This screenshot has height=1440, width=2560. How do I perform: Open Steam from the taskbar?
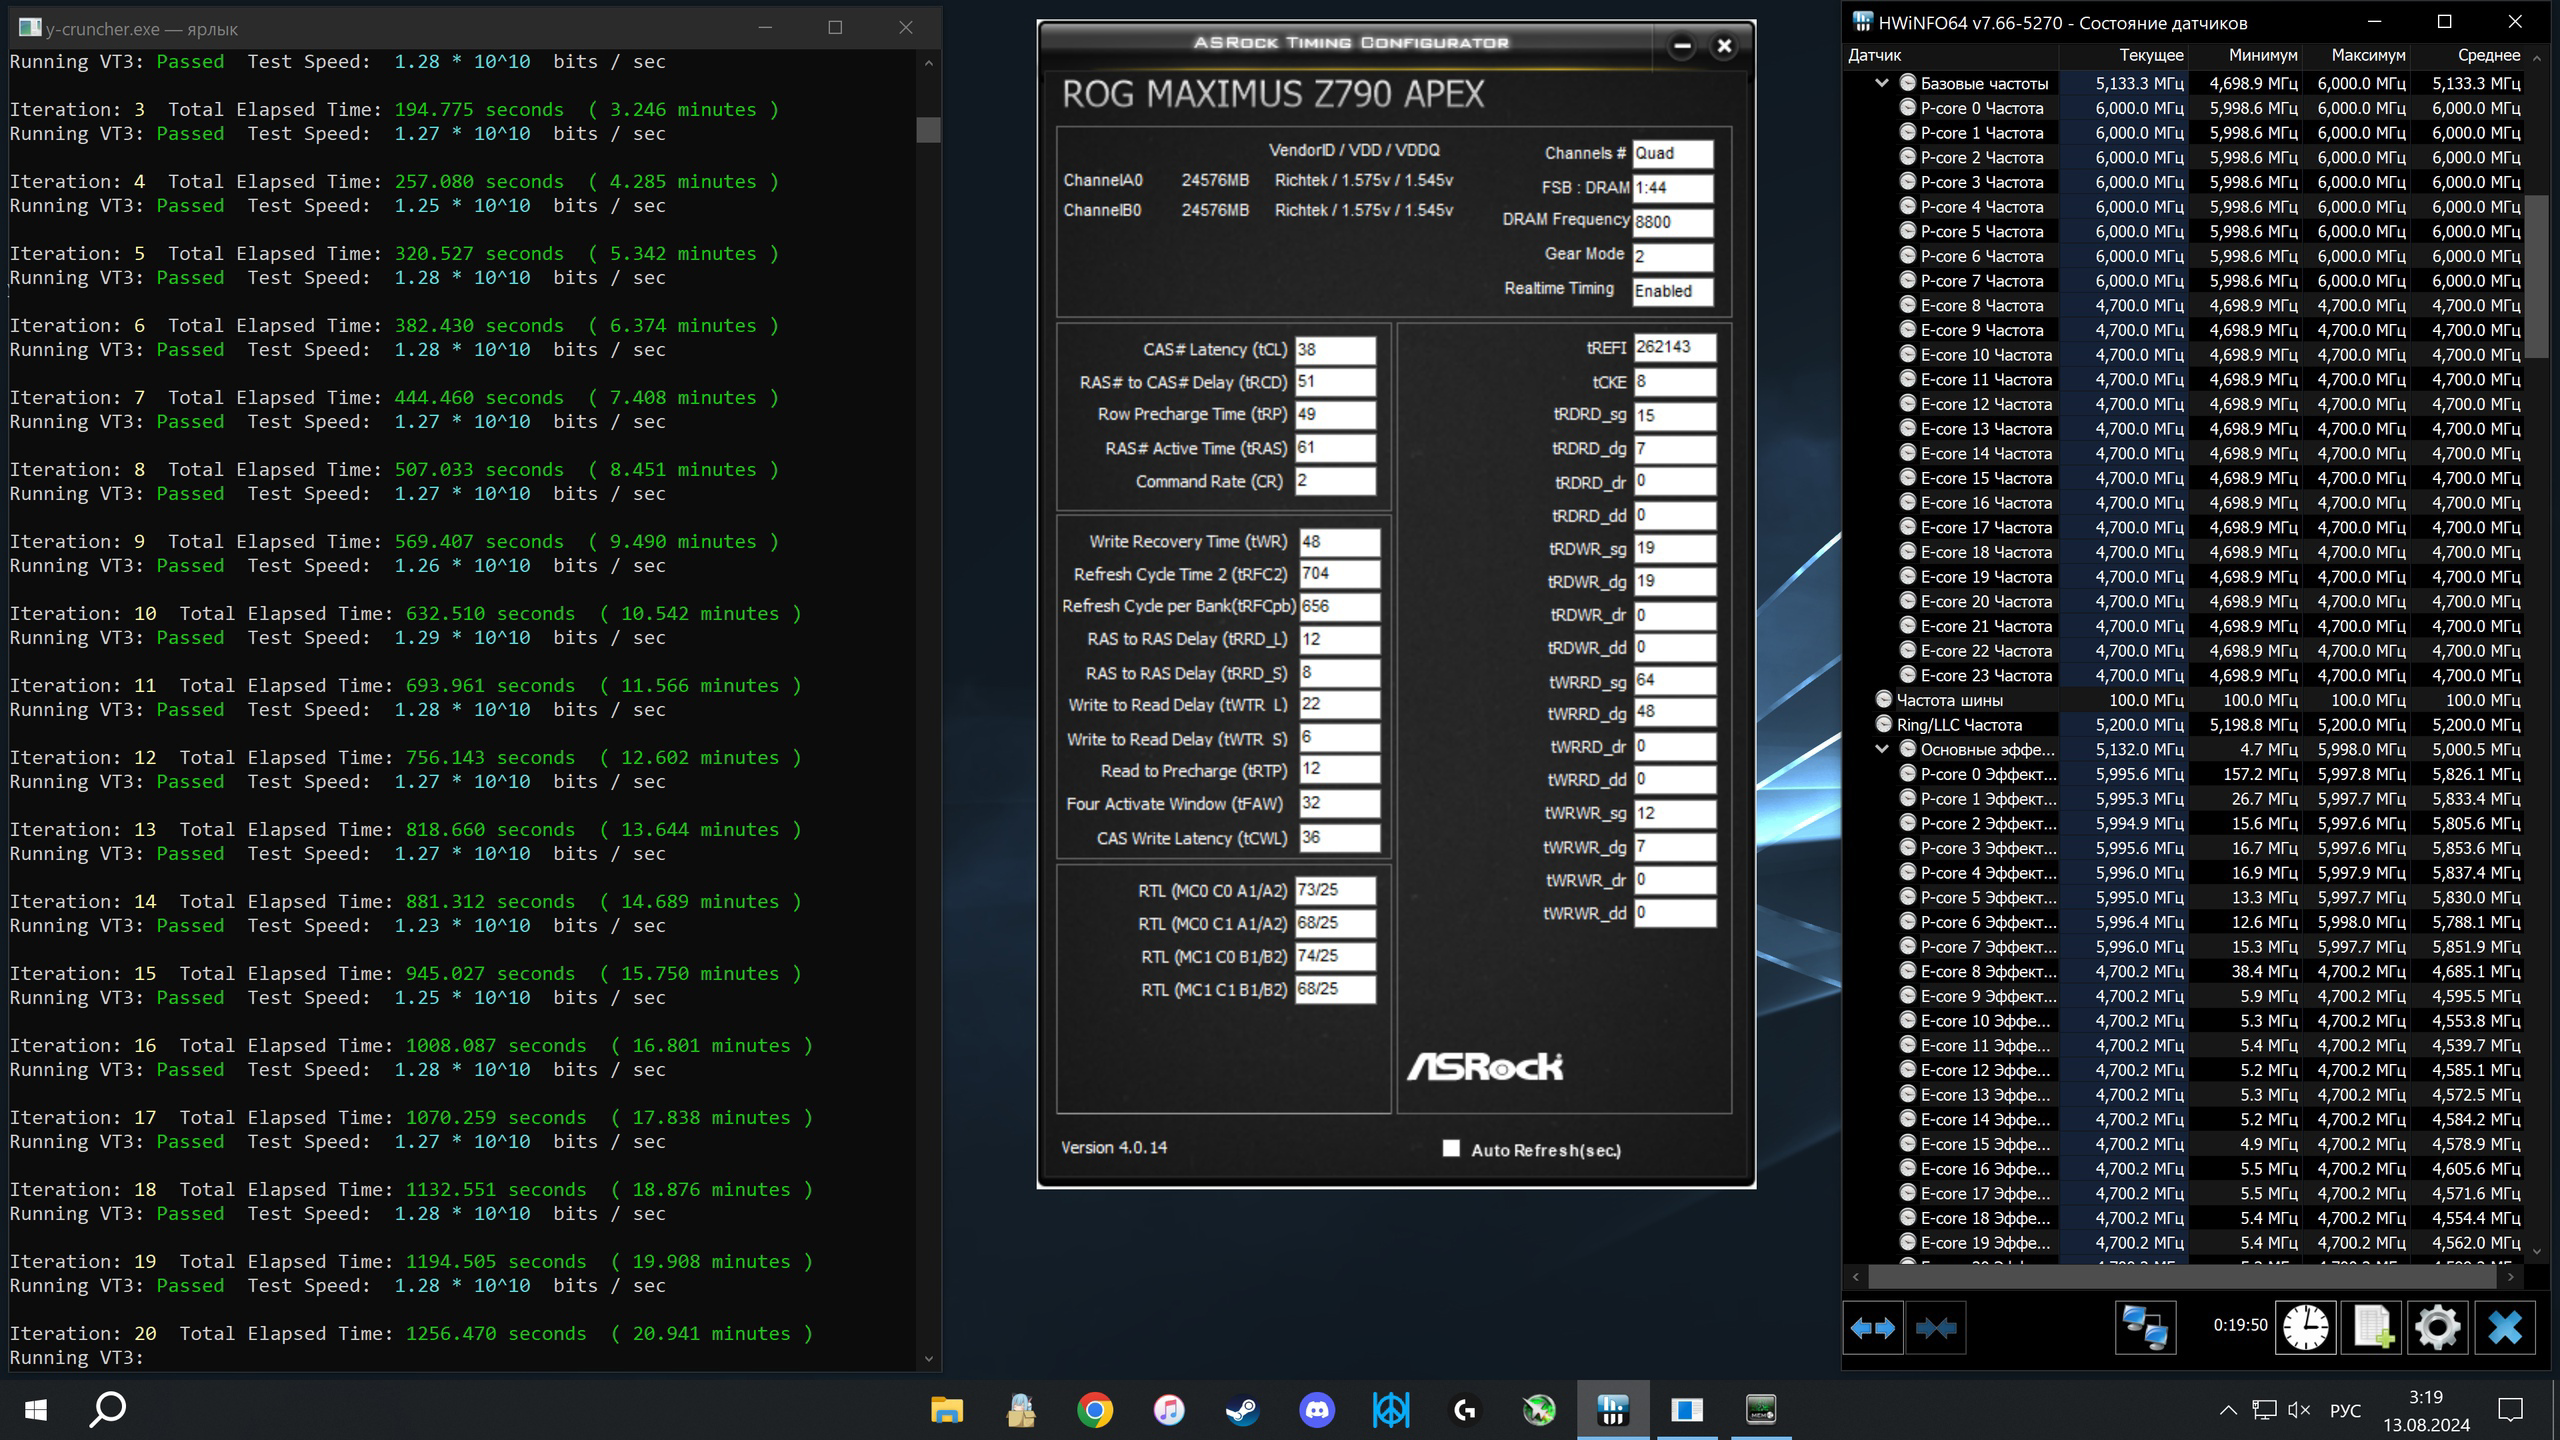(1242, 1410)
